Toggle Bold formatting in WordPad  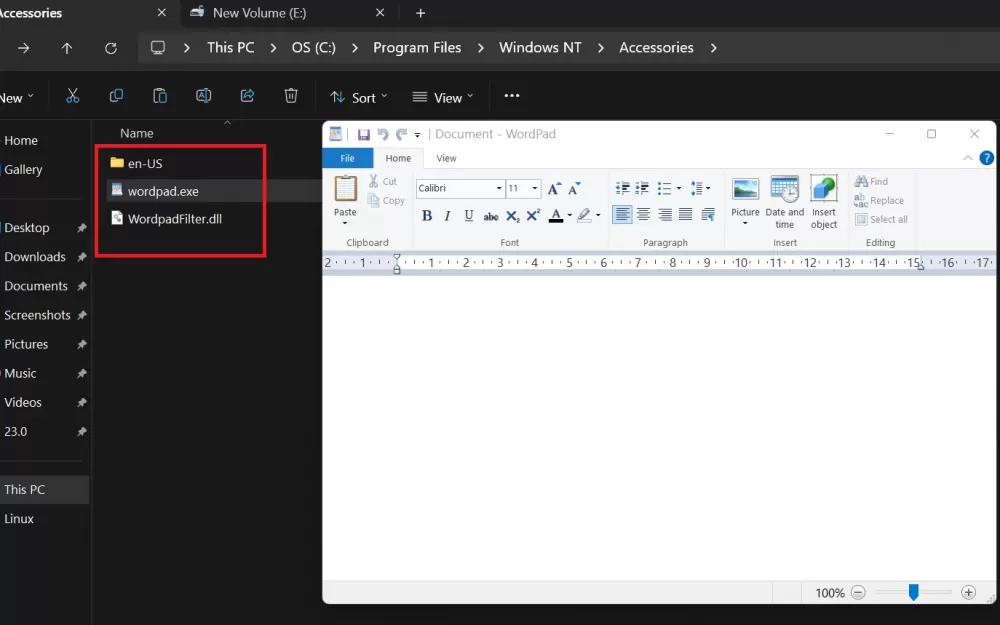[427, 216]
